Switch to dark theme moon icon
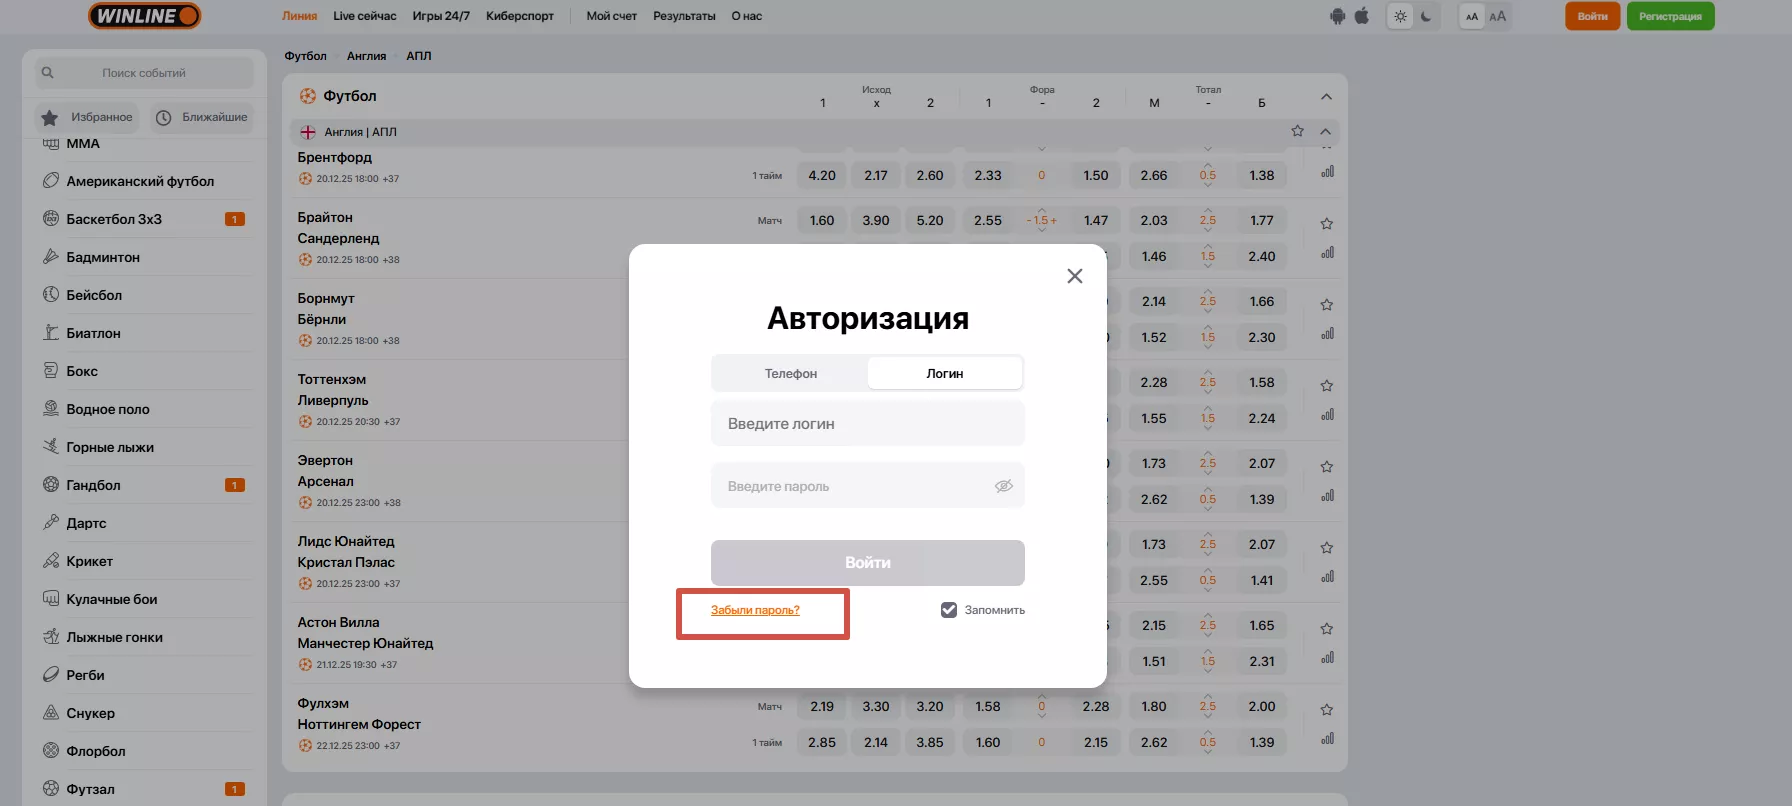This screenshot has width=1792, height=806. [x=1426, y=16]
